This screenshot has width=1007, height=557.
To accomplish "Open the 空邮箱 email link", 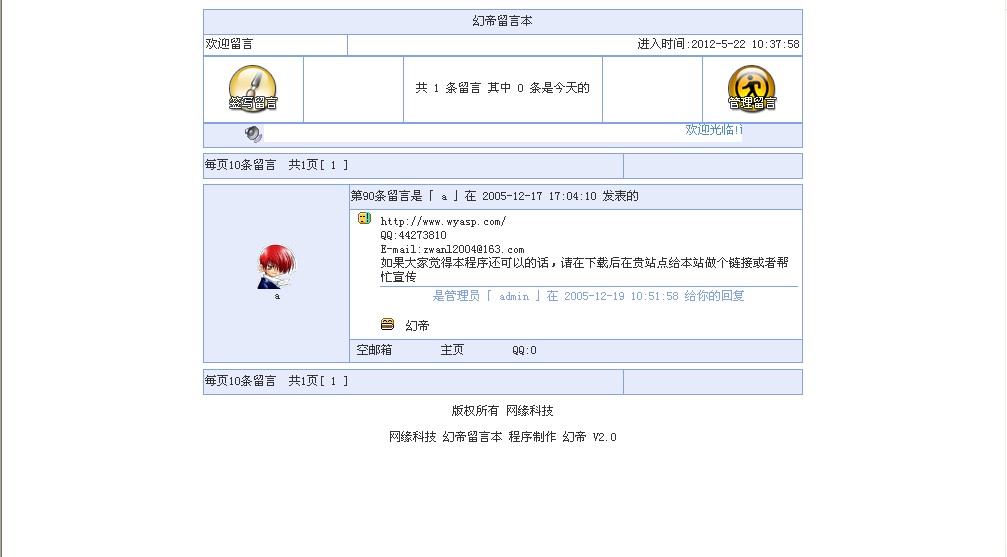I will pos(374,350).
